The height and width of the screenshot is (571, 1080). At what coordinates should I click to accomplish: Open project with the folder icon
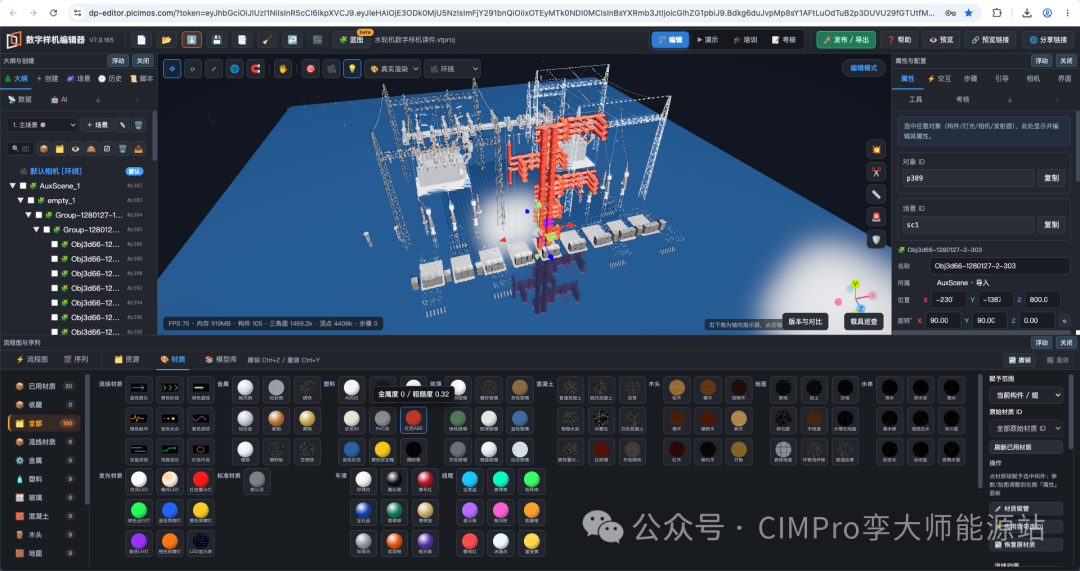166,40
